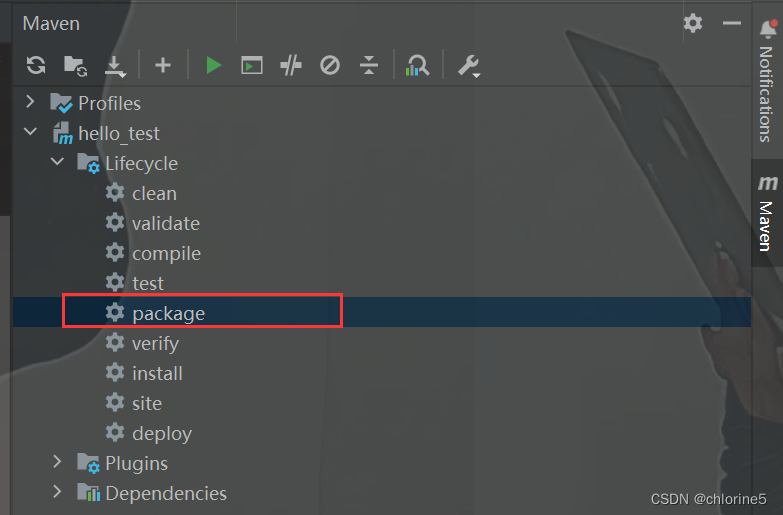Click the Plugins folder icon
The image size is (783, 515).
point(89,463)
